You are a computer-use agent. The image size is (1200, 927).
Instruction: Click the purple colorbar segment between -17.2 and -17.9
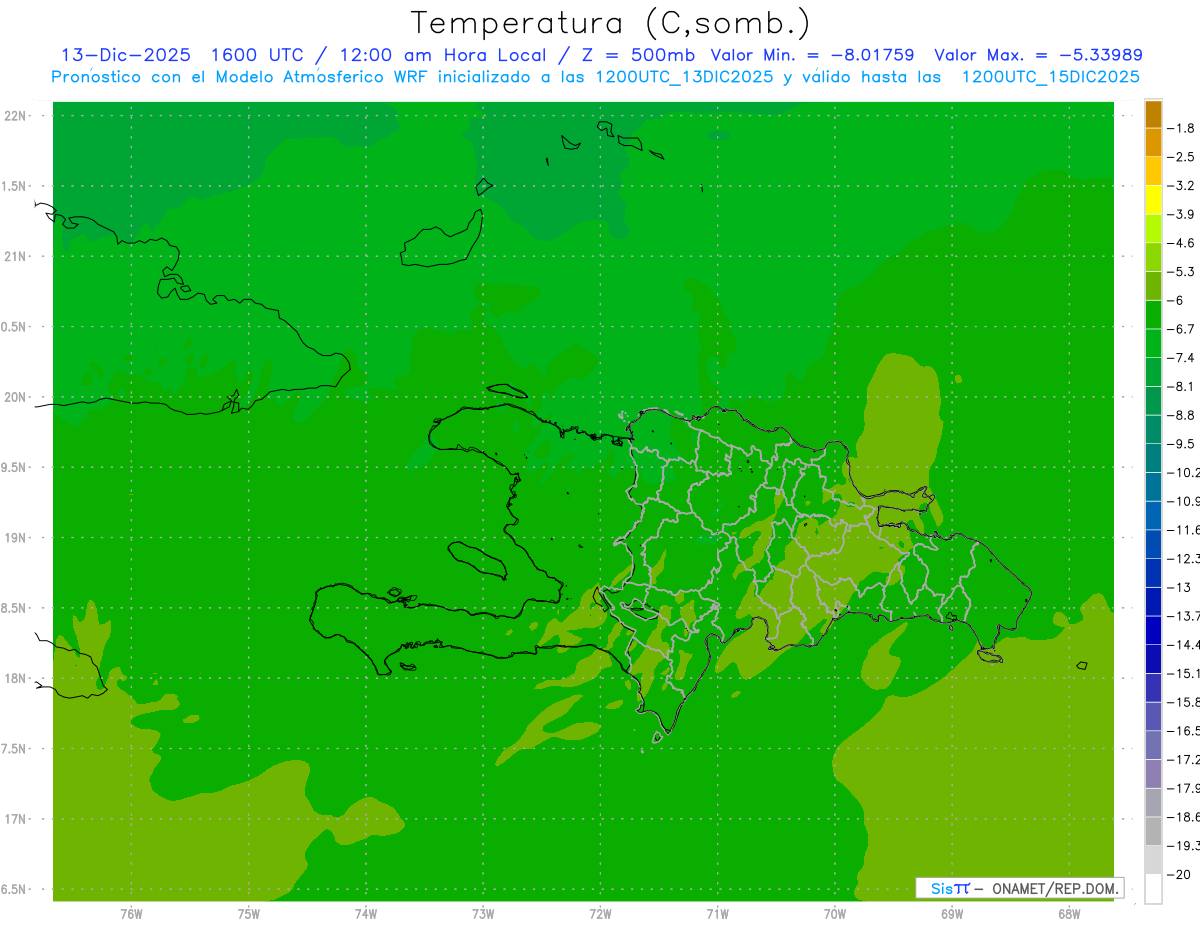tap(1153, 774)
